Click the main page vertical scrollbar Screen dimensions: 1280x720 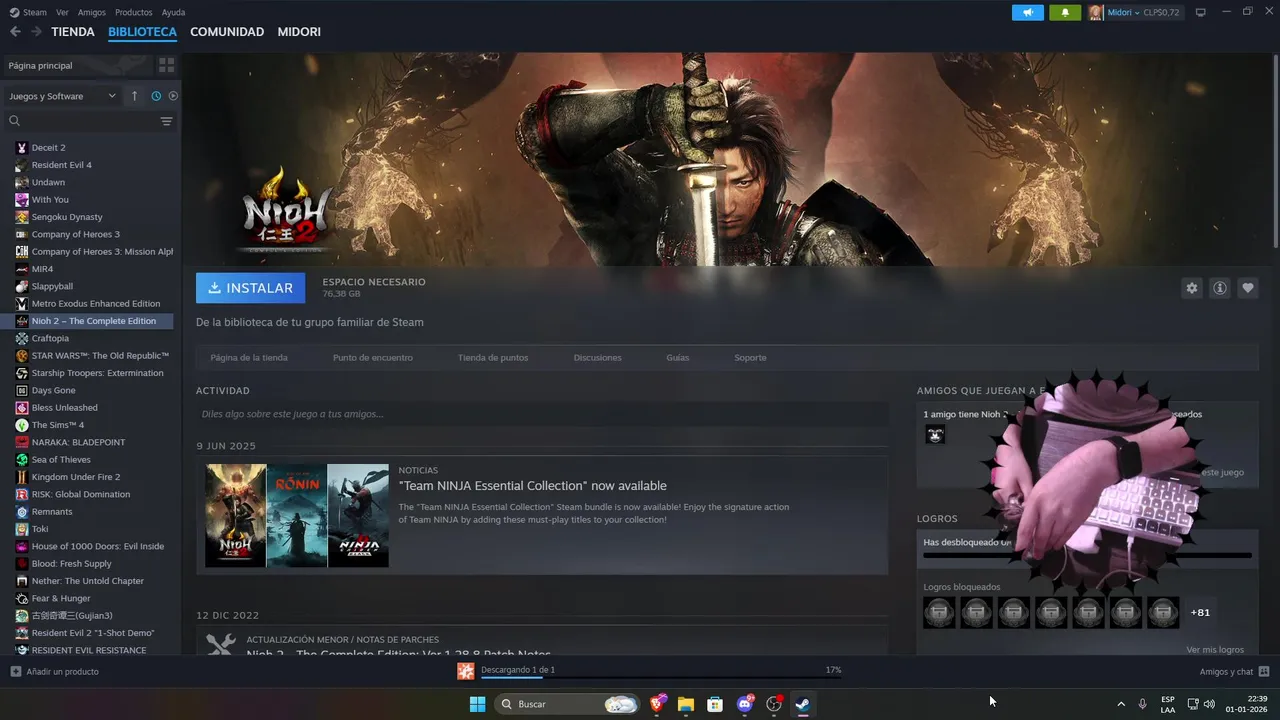click(1276, 150)
